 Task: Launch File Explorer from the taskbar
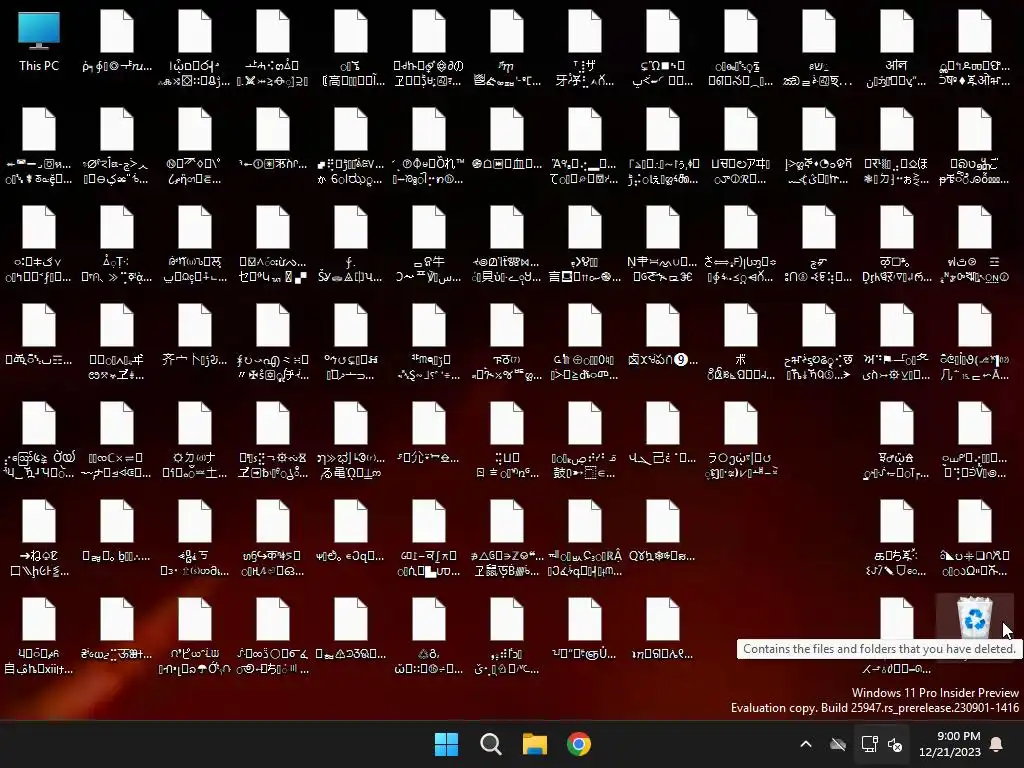pyautogui.click(x=535, y=744)
